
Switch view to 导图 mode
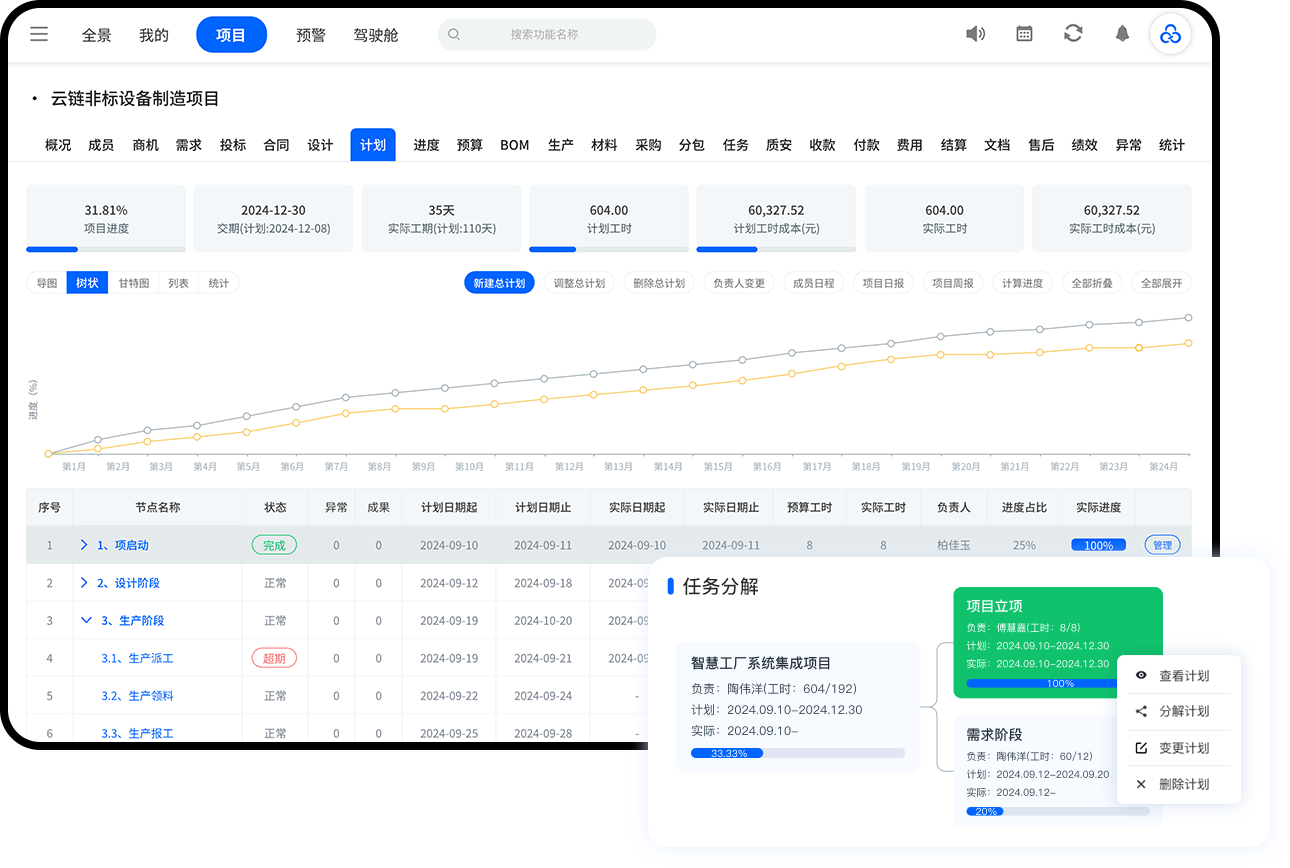click(x=47, y=283)
